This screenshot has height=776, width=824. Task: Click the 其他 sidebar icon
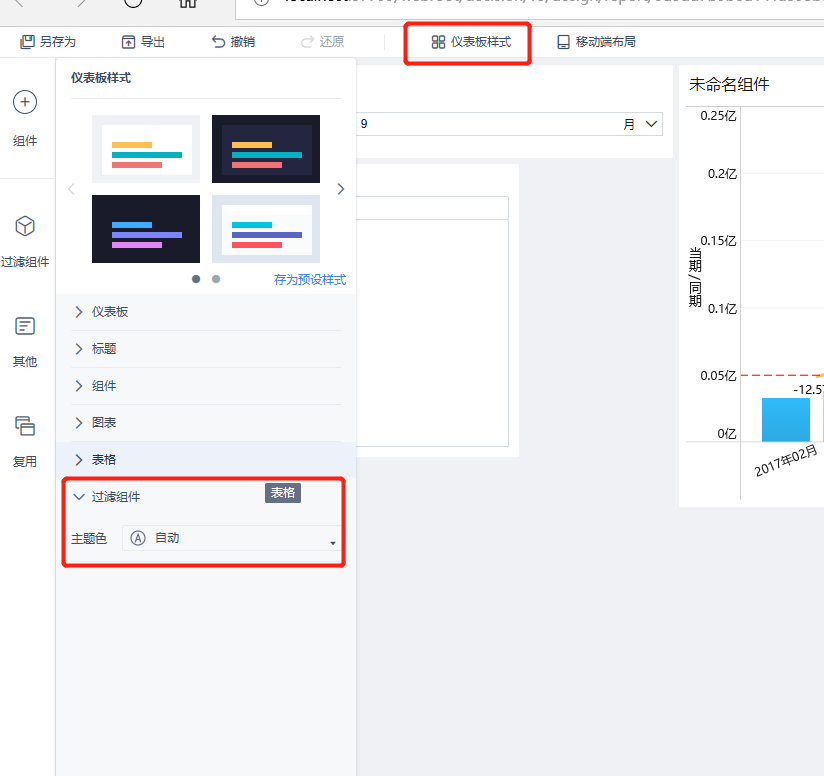pos(25,326)
